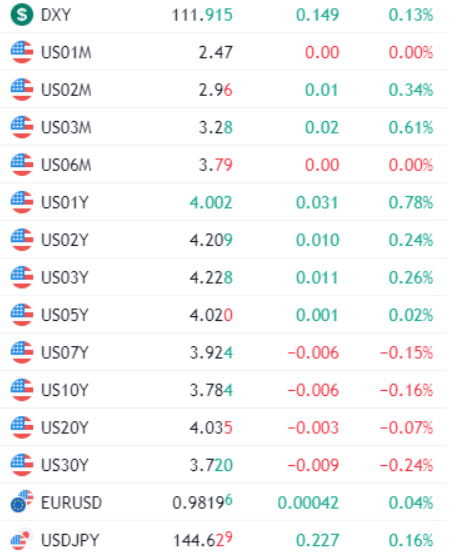
Task: Click the DXY last price 111.915
Action: (202, 15)
